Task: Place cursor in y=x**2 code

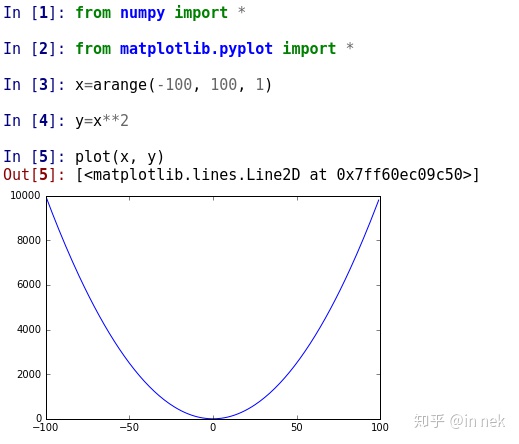Action: [x=102, y=121]
